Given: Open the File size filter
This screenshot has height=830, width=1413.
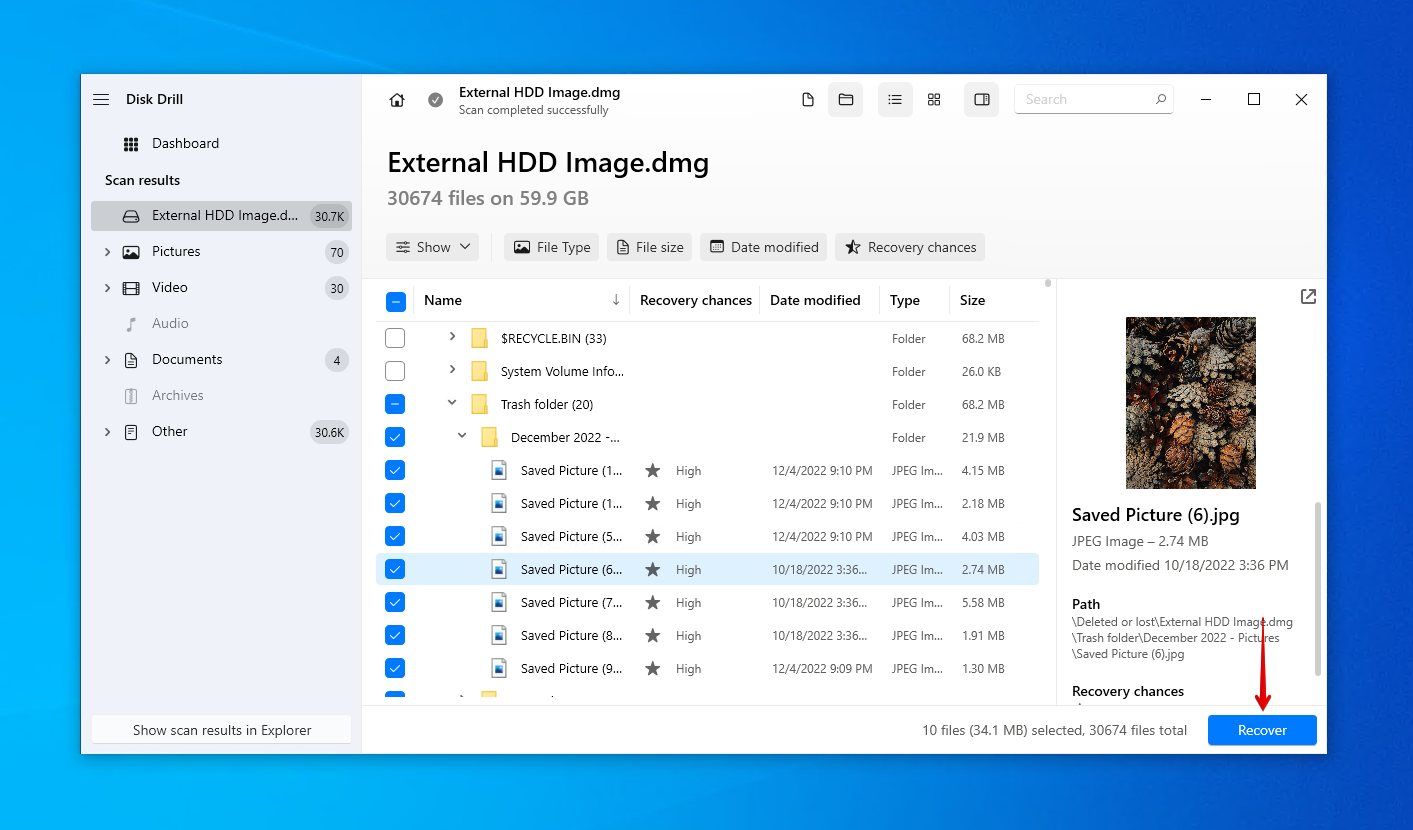Looking at the screenshot, I should [x=649, y=247].
